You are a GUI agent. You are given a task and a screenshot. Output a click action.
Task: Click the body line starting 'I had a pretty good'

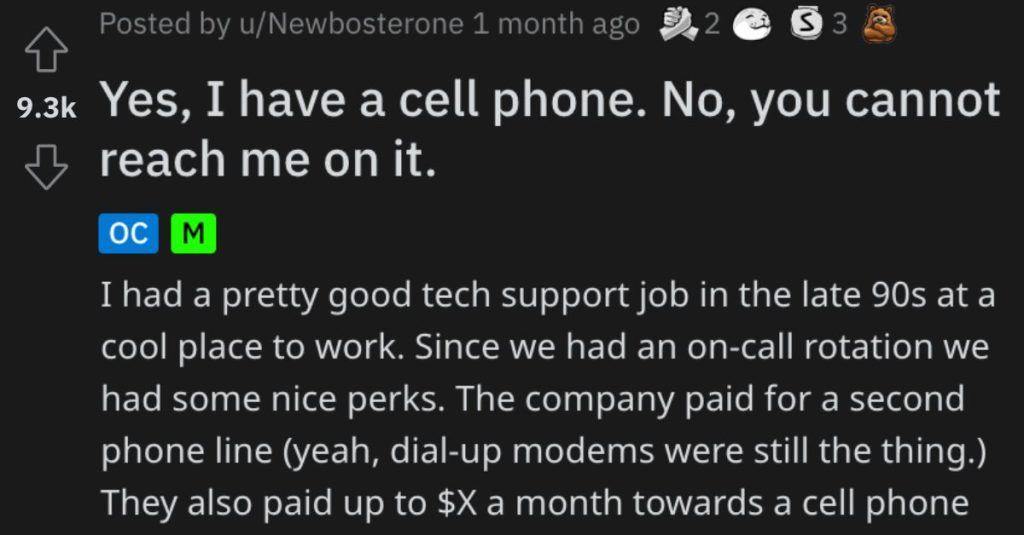[548, 295]
